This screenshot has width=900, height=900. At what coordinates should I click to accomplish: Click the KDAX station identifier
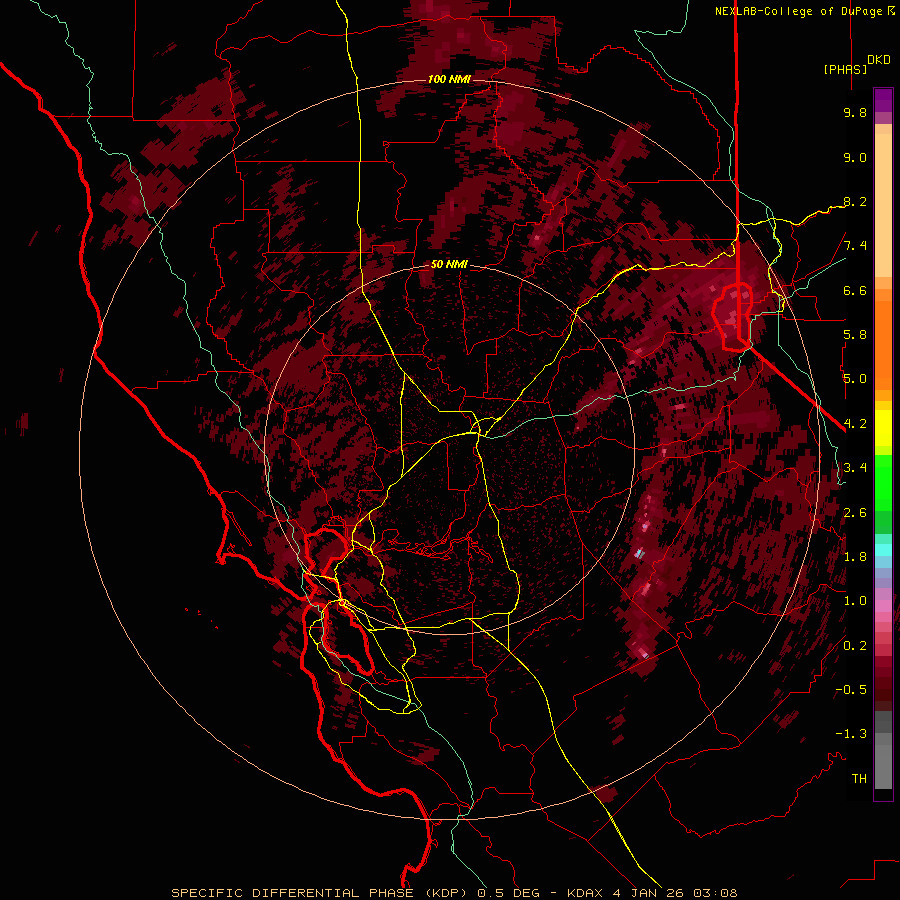pos(585,893)
